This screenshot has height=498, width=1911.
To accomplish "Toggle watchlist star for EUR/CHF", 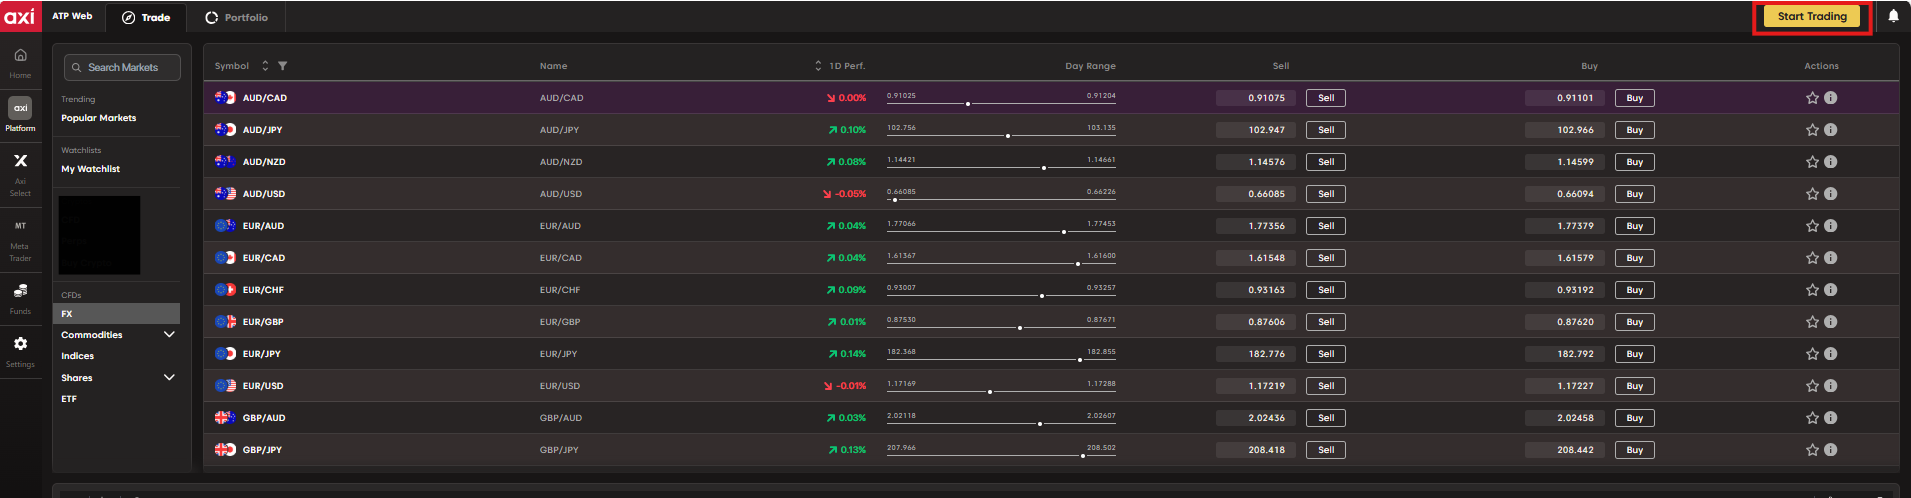I will (1812, 290).
